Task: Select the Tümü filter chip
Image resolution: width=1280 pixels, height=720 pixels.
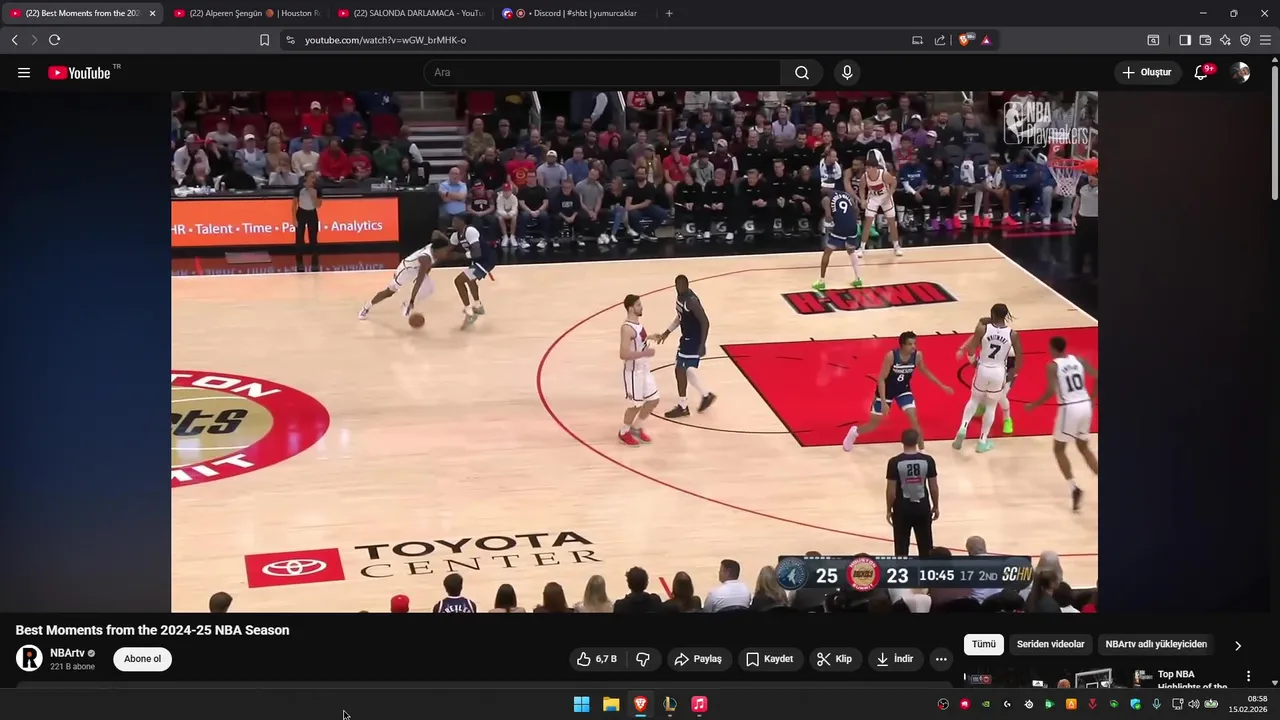Action: (984, 644)
